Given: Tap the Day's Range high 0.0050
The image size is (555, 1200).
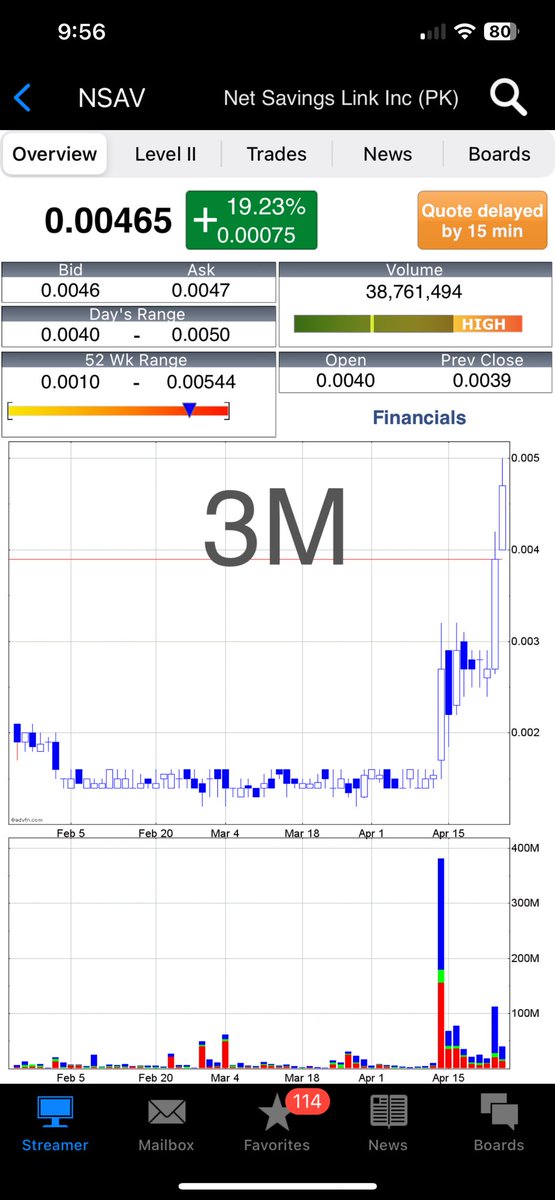Looking at the screenshot, I should tap(200, 335).
